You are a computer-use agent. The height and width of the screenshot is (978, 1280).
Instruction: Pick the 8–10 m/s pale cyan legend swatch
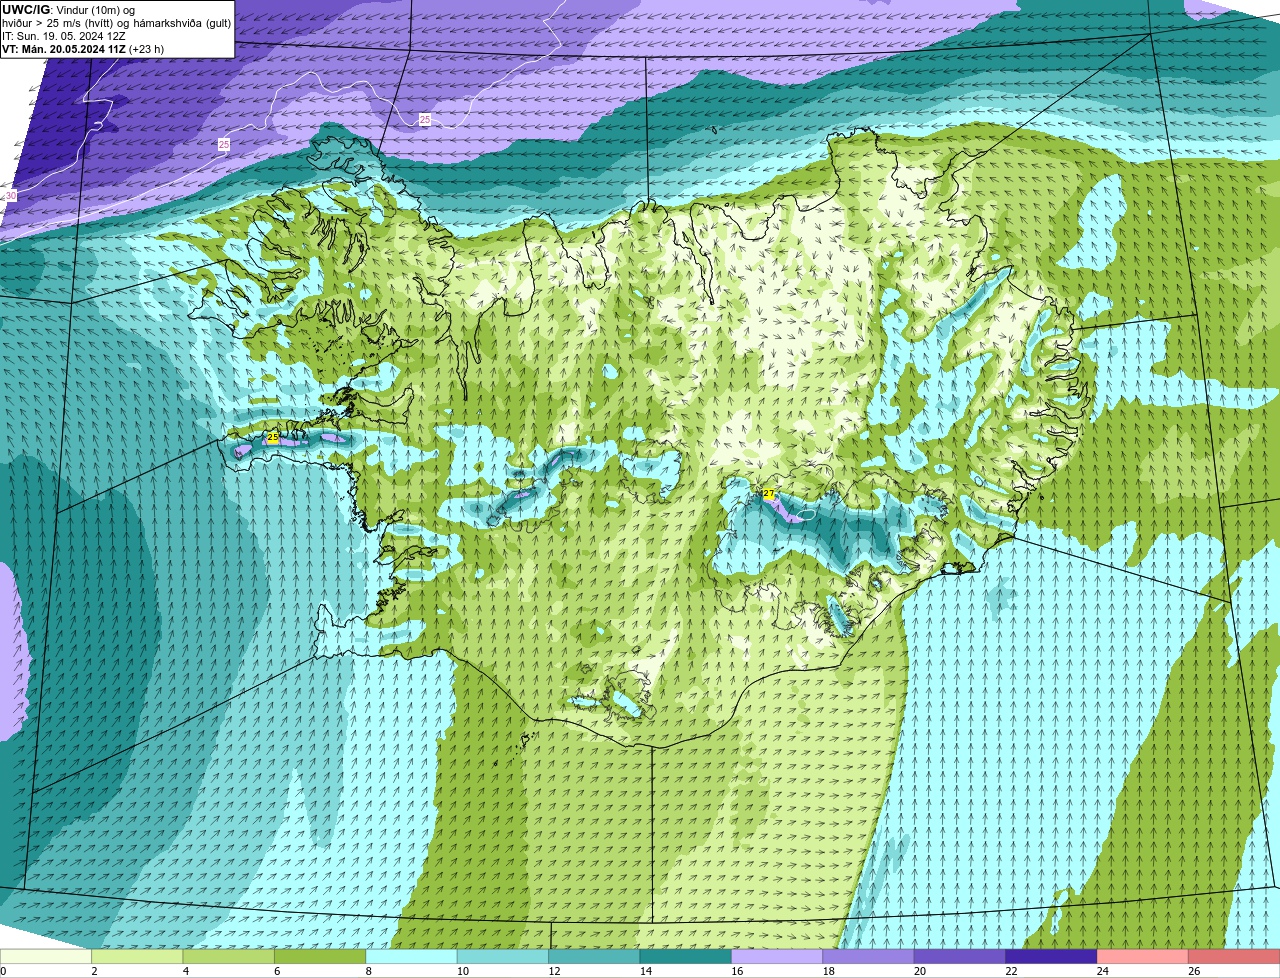pyautogui.click(x=411, y=956)
